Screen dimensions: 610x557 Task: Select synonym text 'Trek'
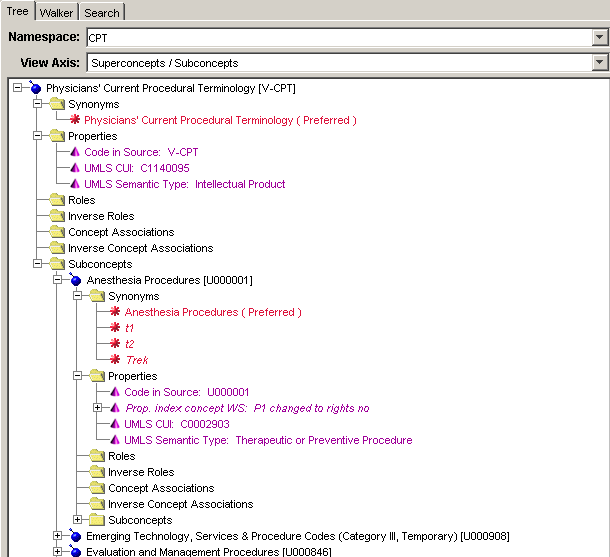pyautogui.click(x=137, y=360)
